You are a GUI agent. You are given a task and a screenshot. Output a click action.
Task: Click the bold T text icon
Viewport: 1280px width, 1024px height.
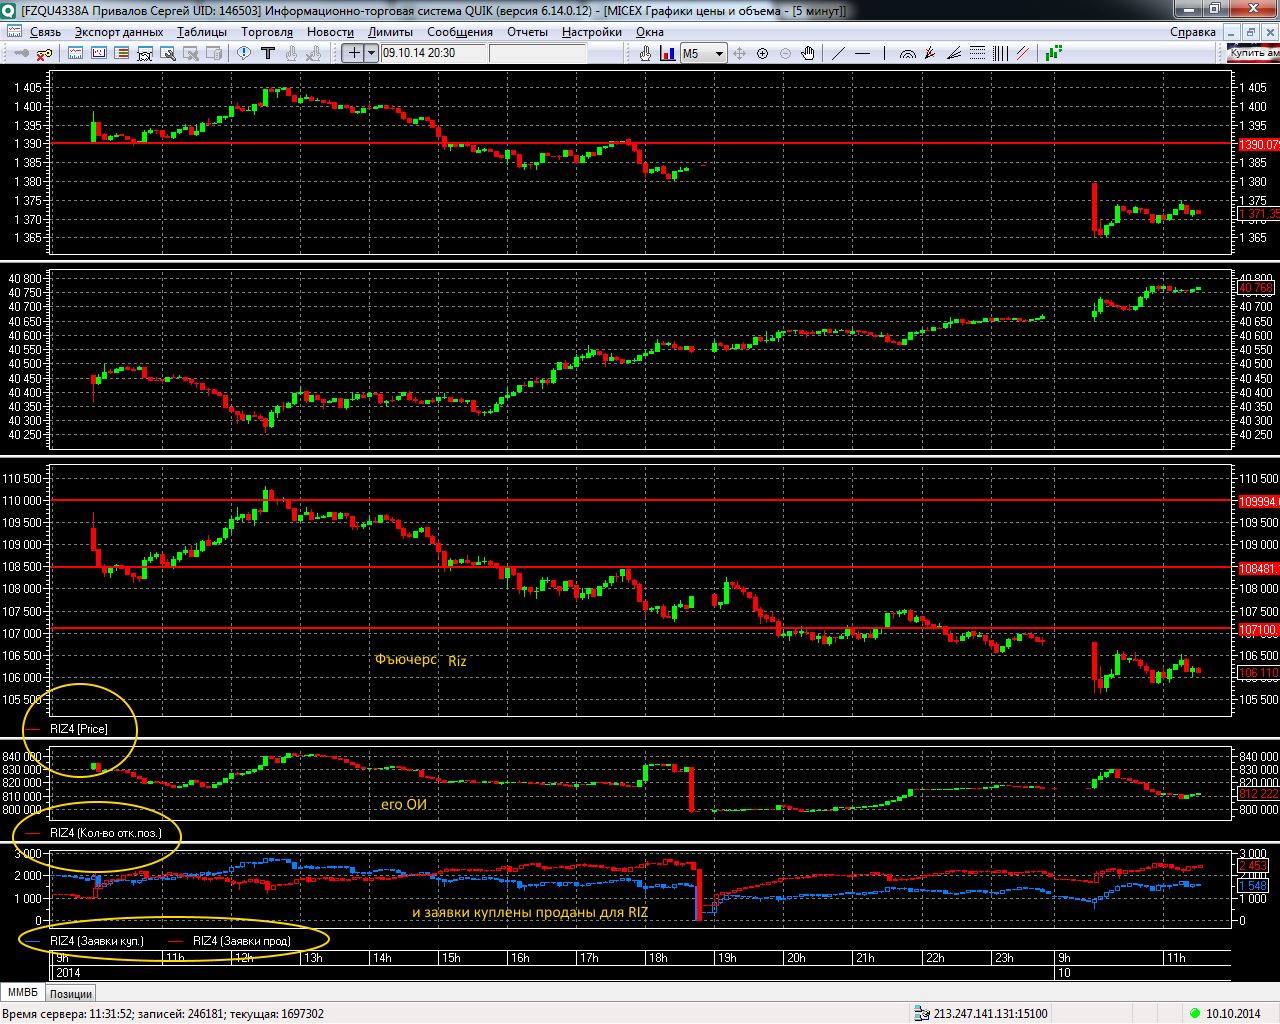[x=267, y=53]
